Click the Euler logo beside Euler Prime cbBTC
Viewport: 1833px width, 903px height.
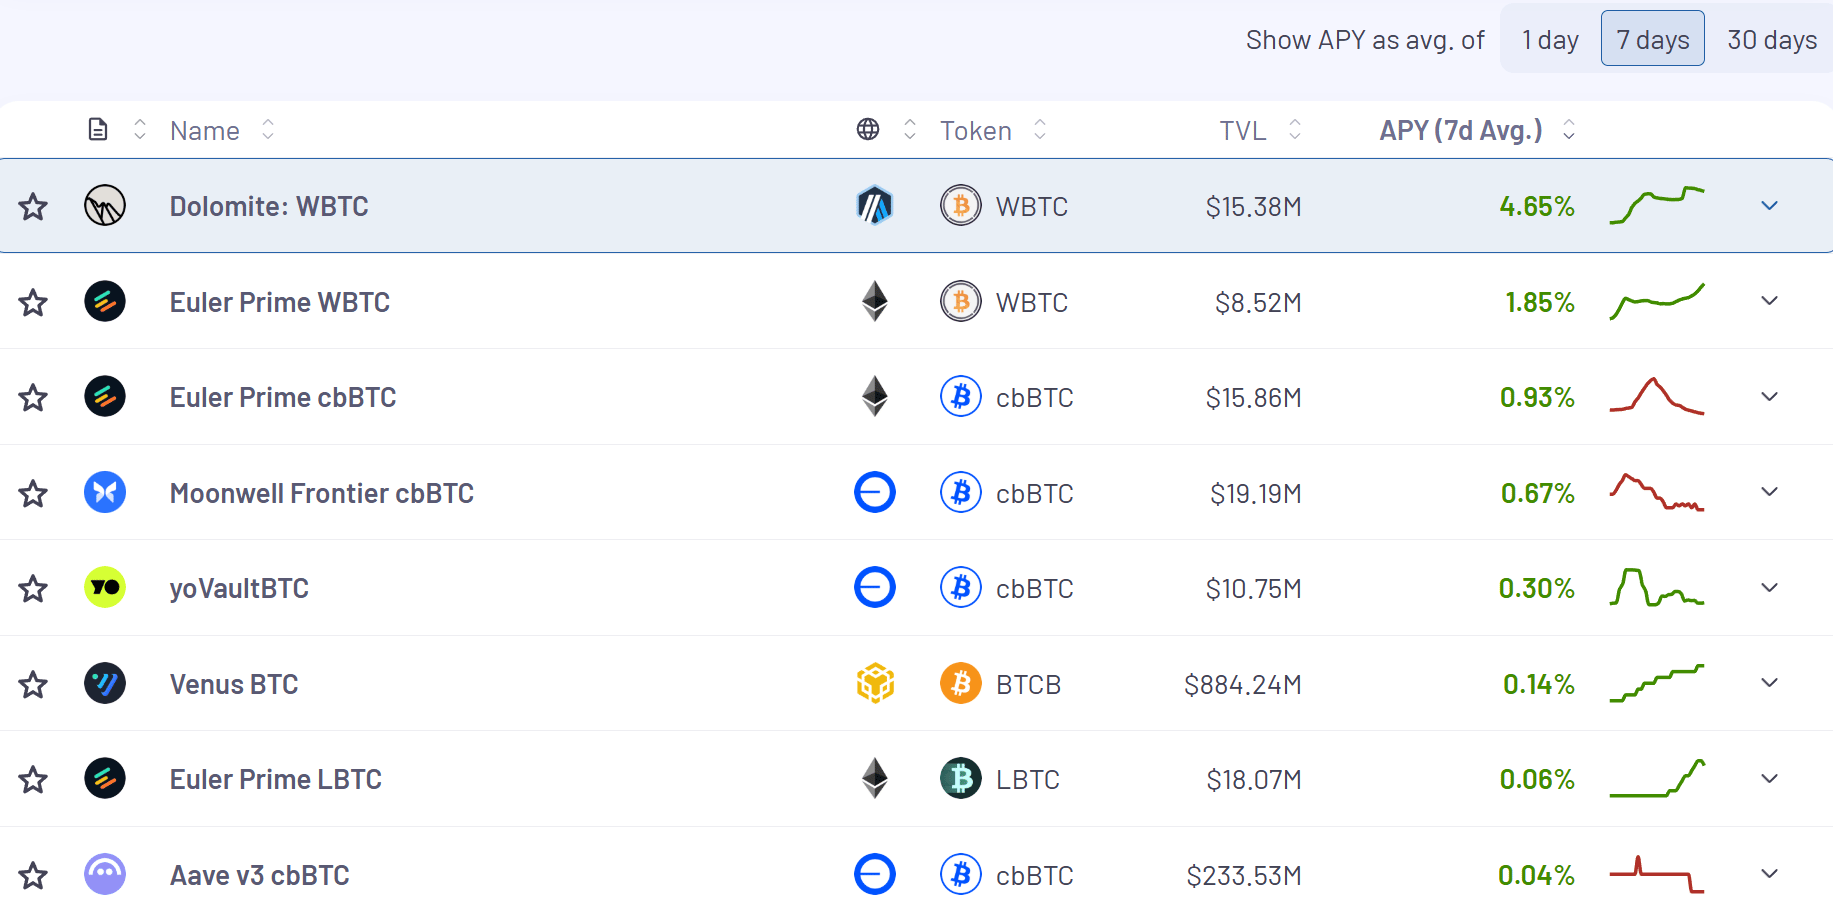click(105, 397)
